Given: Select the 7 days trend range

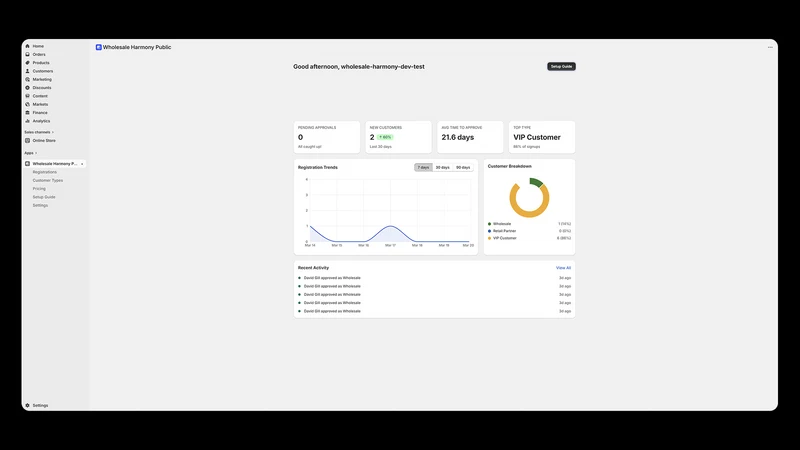Looking at the screenshot, I should pos(423,167).
